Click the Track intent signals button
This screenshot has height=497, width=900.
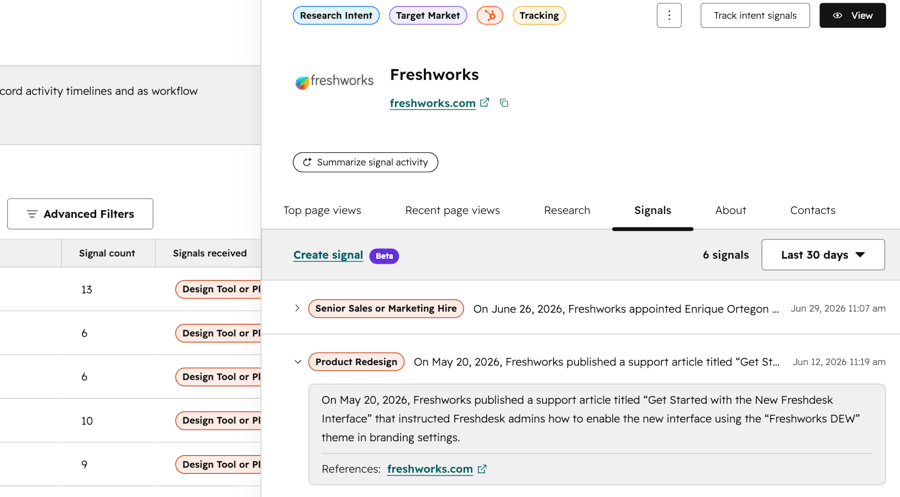coord(755,15)
